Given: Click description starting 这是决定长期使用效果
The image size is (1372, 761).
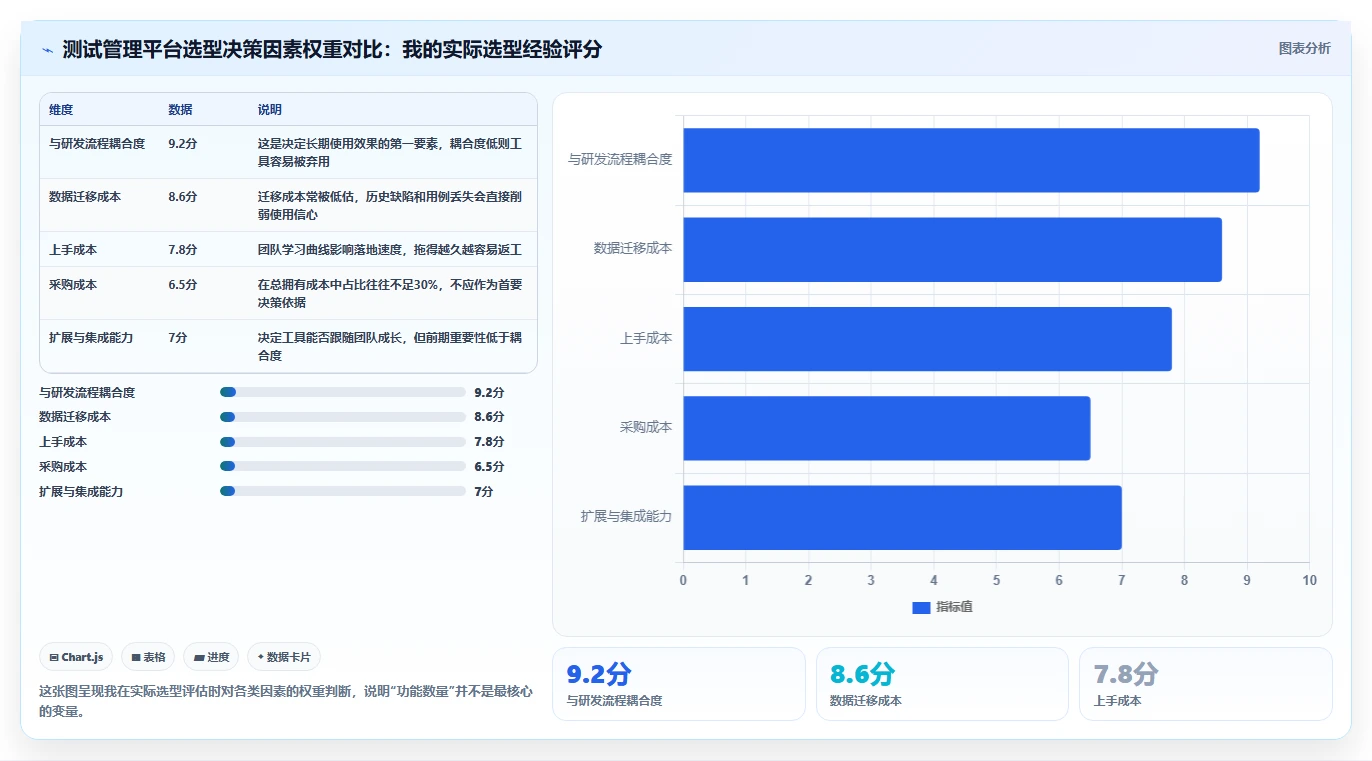Looking at the screenshot, I should pyautogui.click(x=390, y=152).
